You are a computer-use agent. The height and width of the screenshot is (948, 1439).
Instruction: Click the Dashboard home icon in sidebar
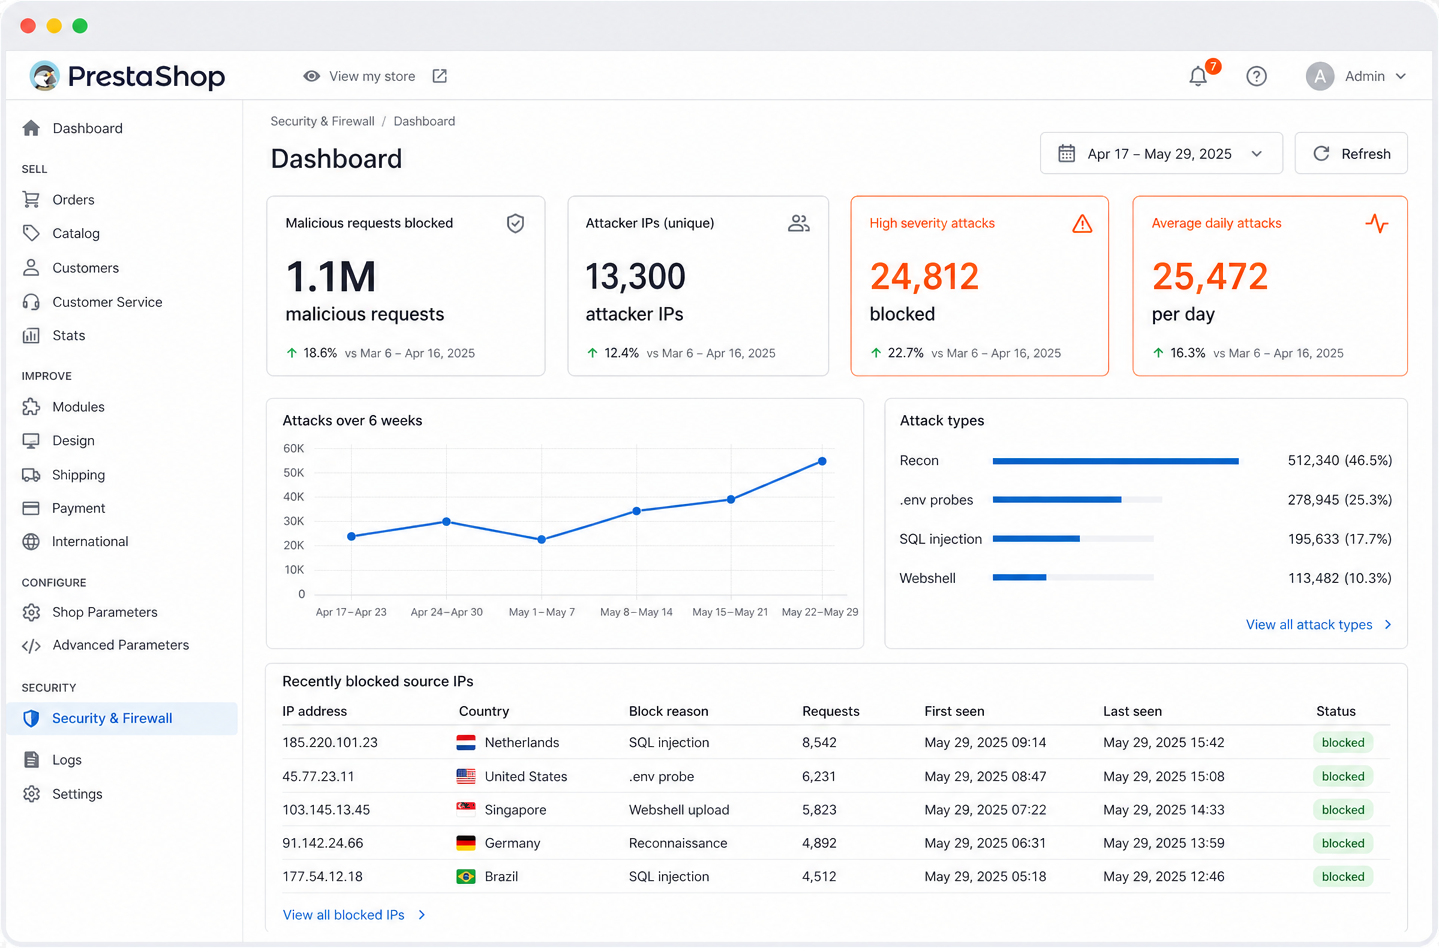(31, 128)
